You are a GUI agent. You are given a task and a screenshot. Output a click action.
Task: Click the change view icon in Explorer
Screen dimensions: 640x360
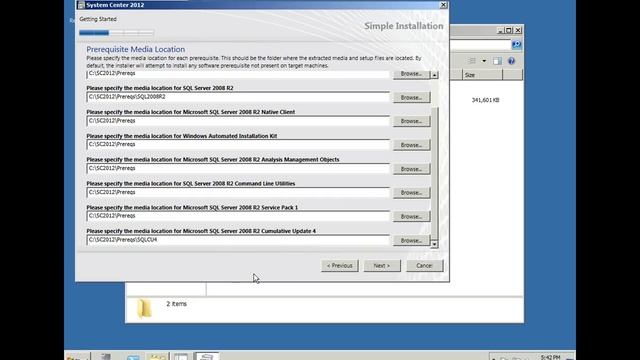point(472,61)
